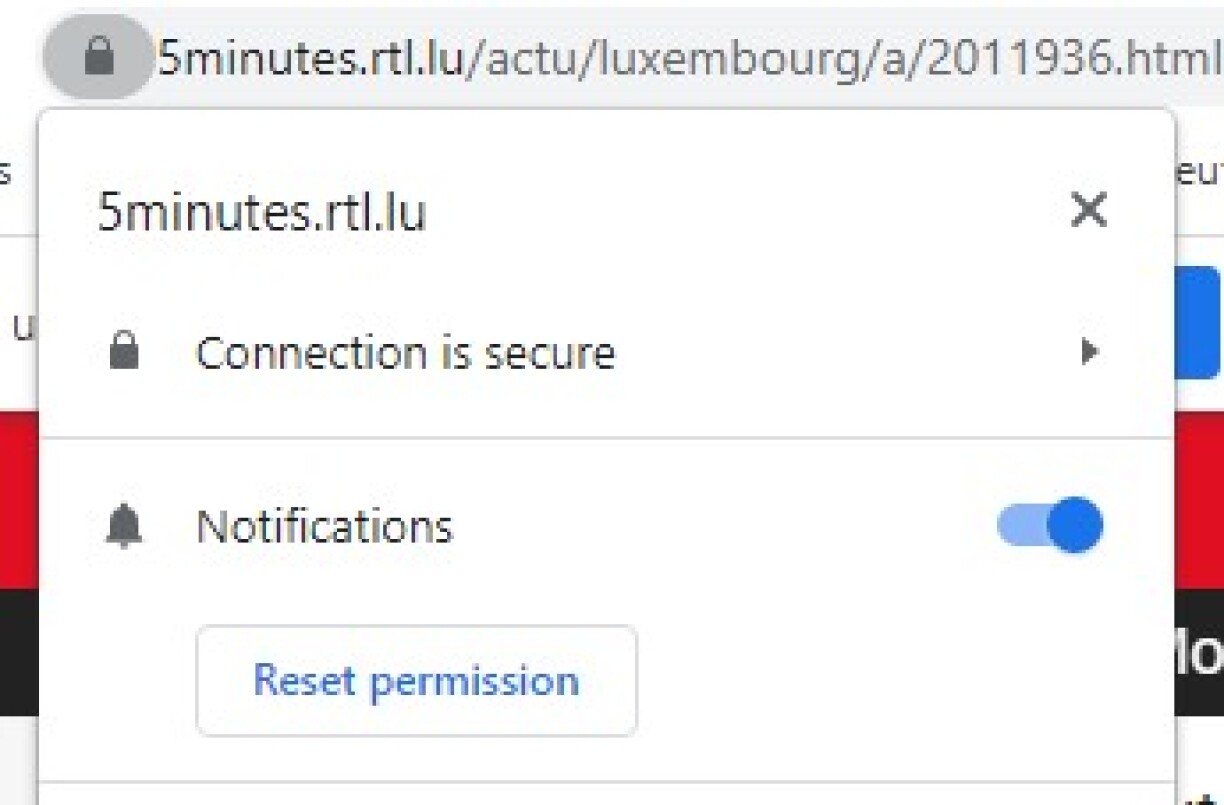Click the black bar left of the popup
The height and width of the screenshot is (805, 1224).
pos(18,650)
